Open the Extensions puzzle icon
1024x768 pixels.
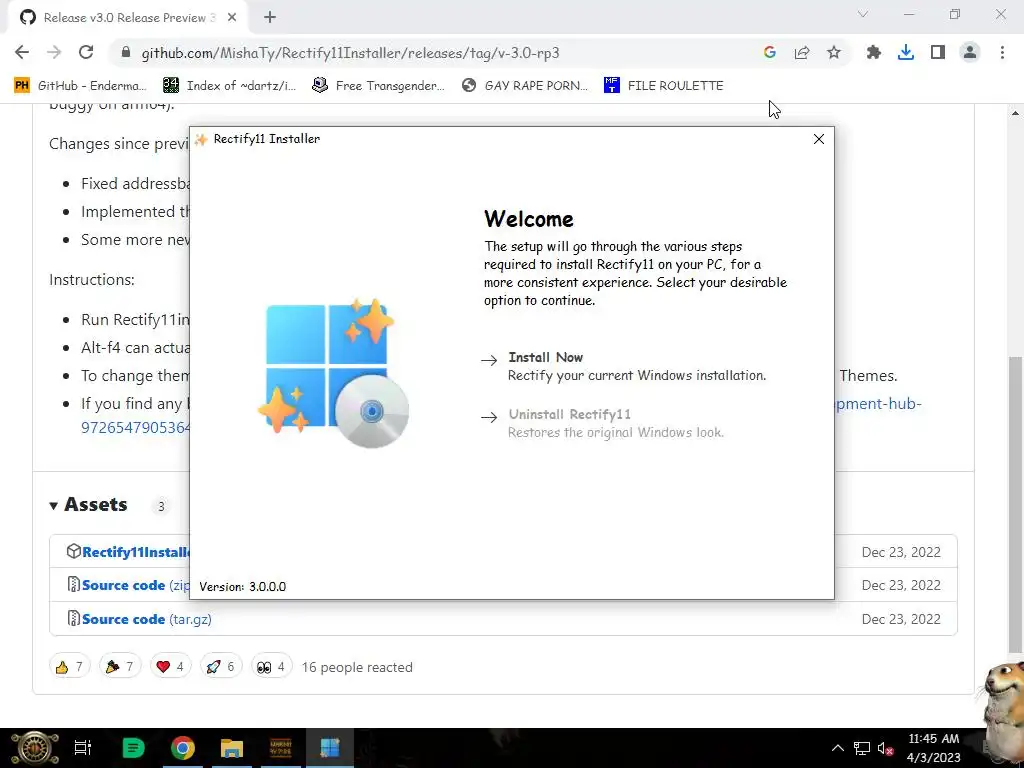873,53
